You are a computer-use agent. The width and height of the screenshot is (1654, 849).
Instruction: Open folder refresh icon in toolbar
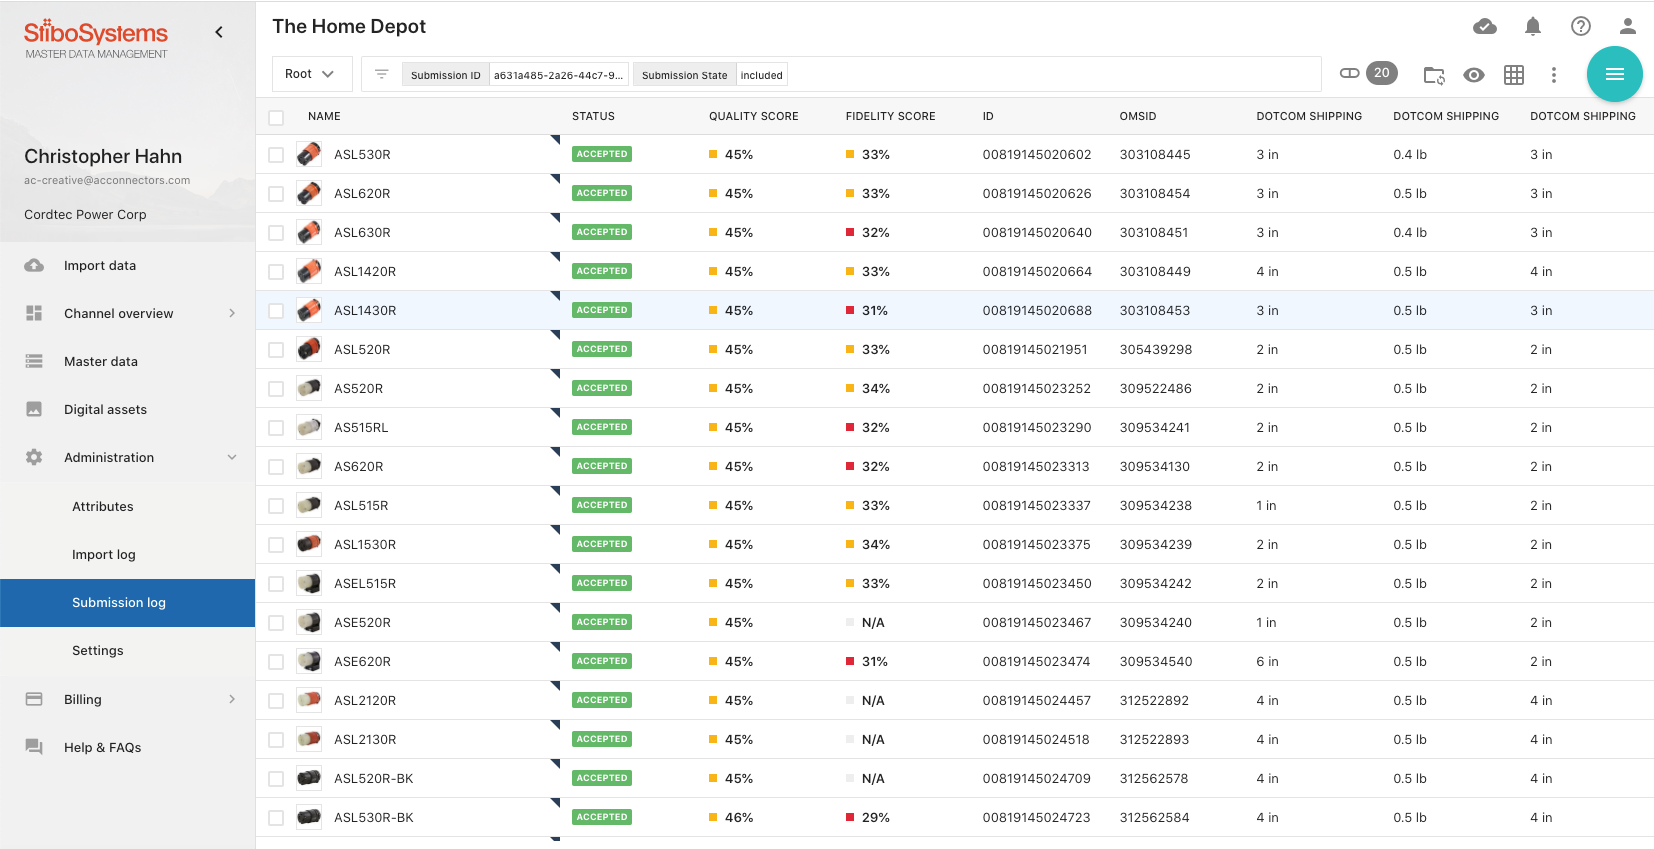(x=1434, y=75)
